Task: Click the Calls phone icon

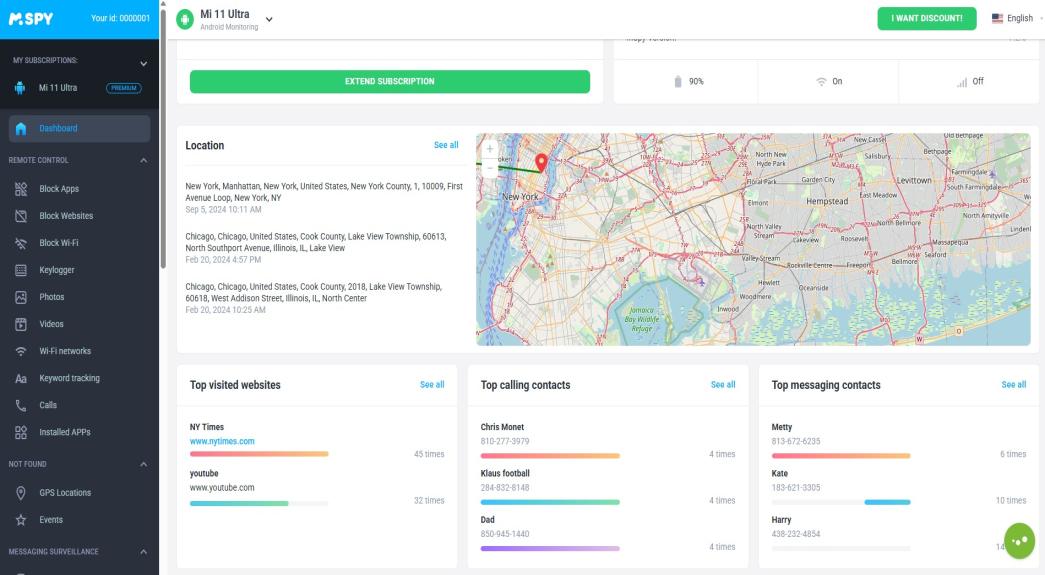Action: tap(21, 405)
